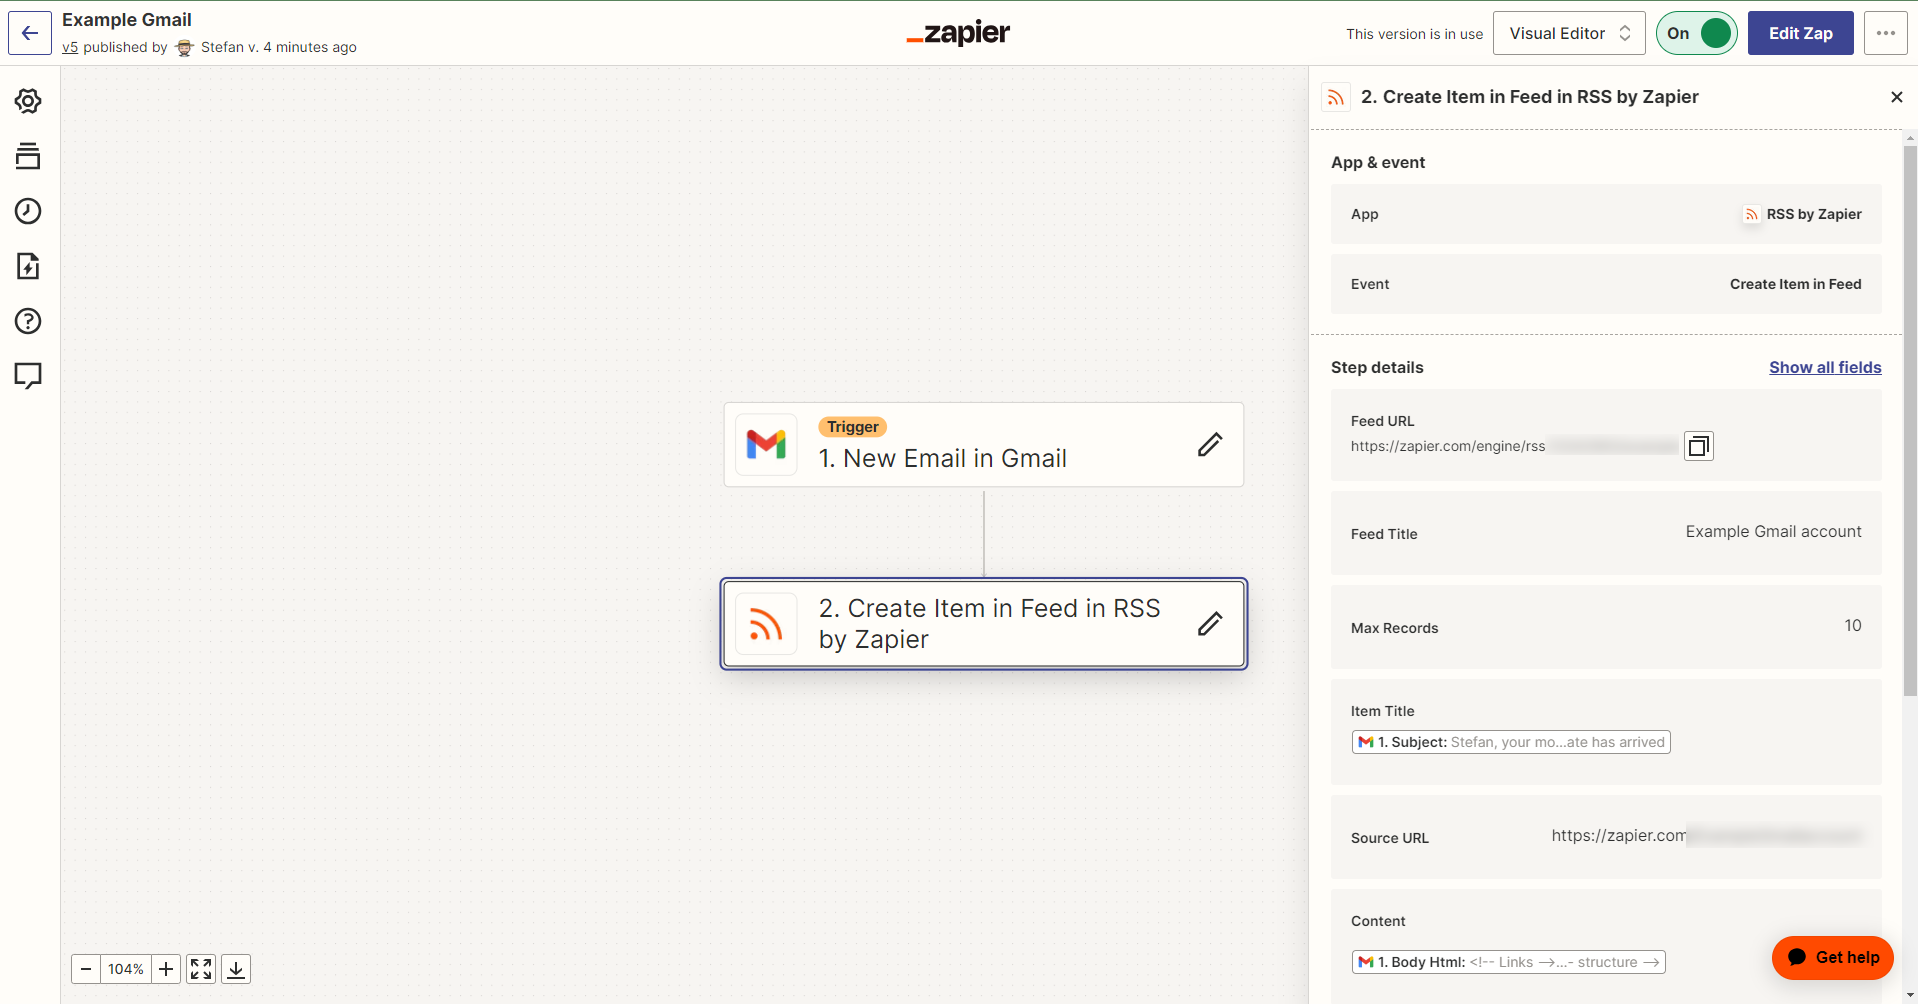
Task: Open the Get help chat button
Action: [1833, 958]
